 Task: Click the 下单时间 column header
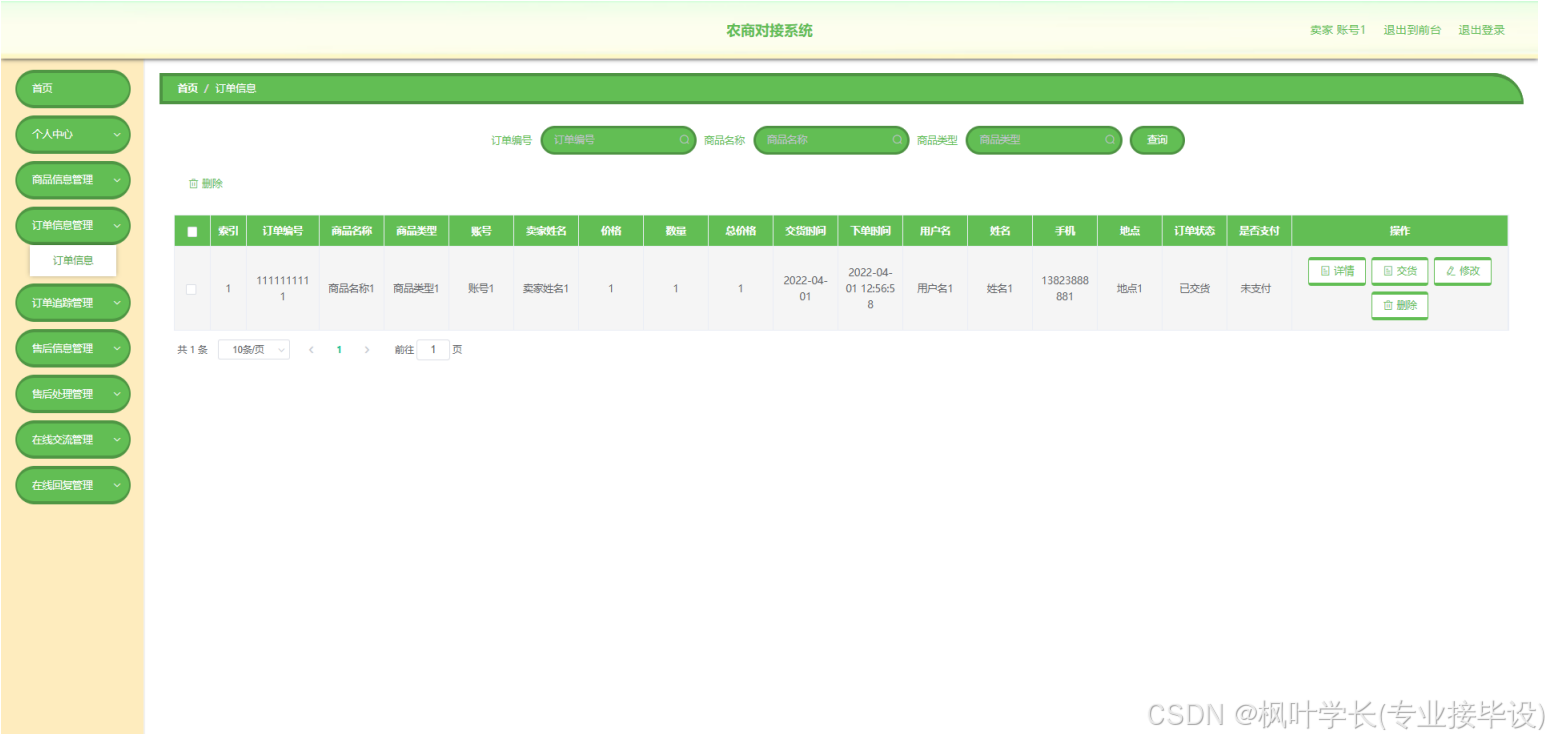870,231
